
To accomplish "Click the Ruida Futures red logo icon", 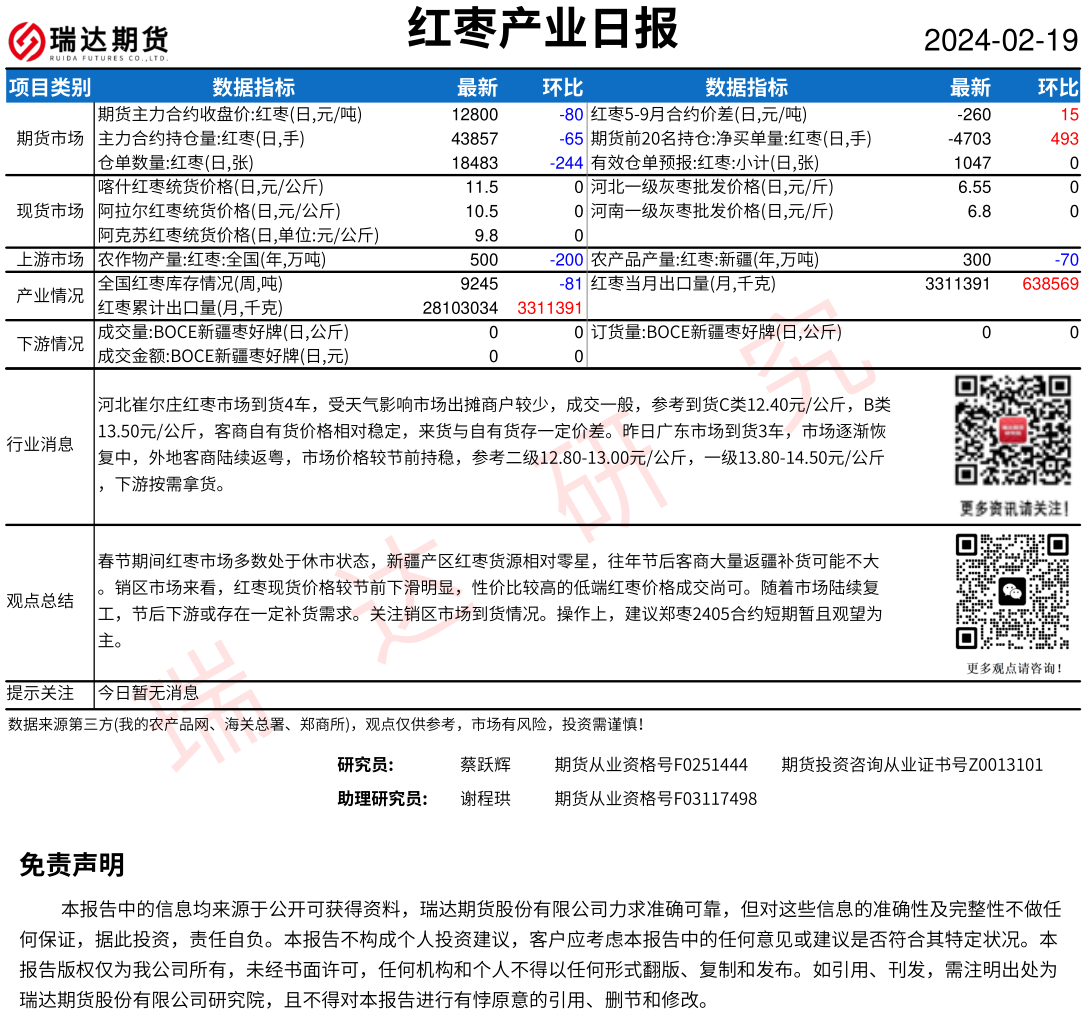I will point(27,40).
